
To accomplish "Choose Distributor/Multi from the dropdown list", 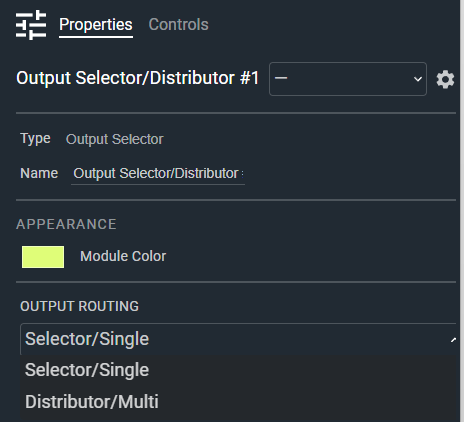I will 238,402.
